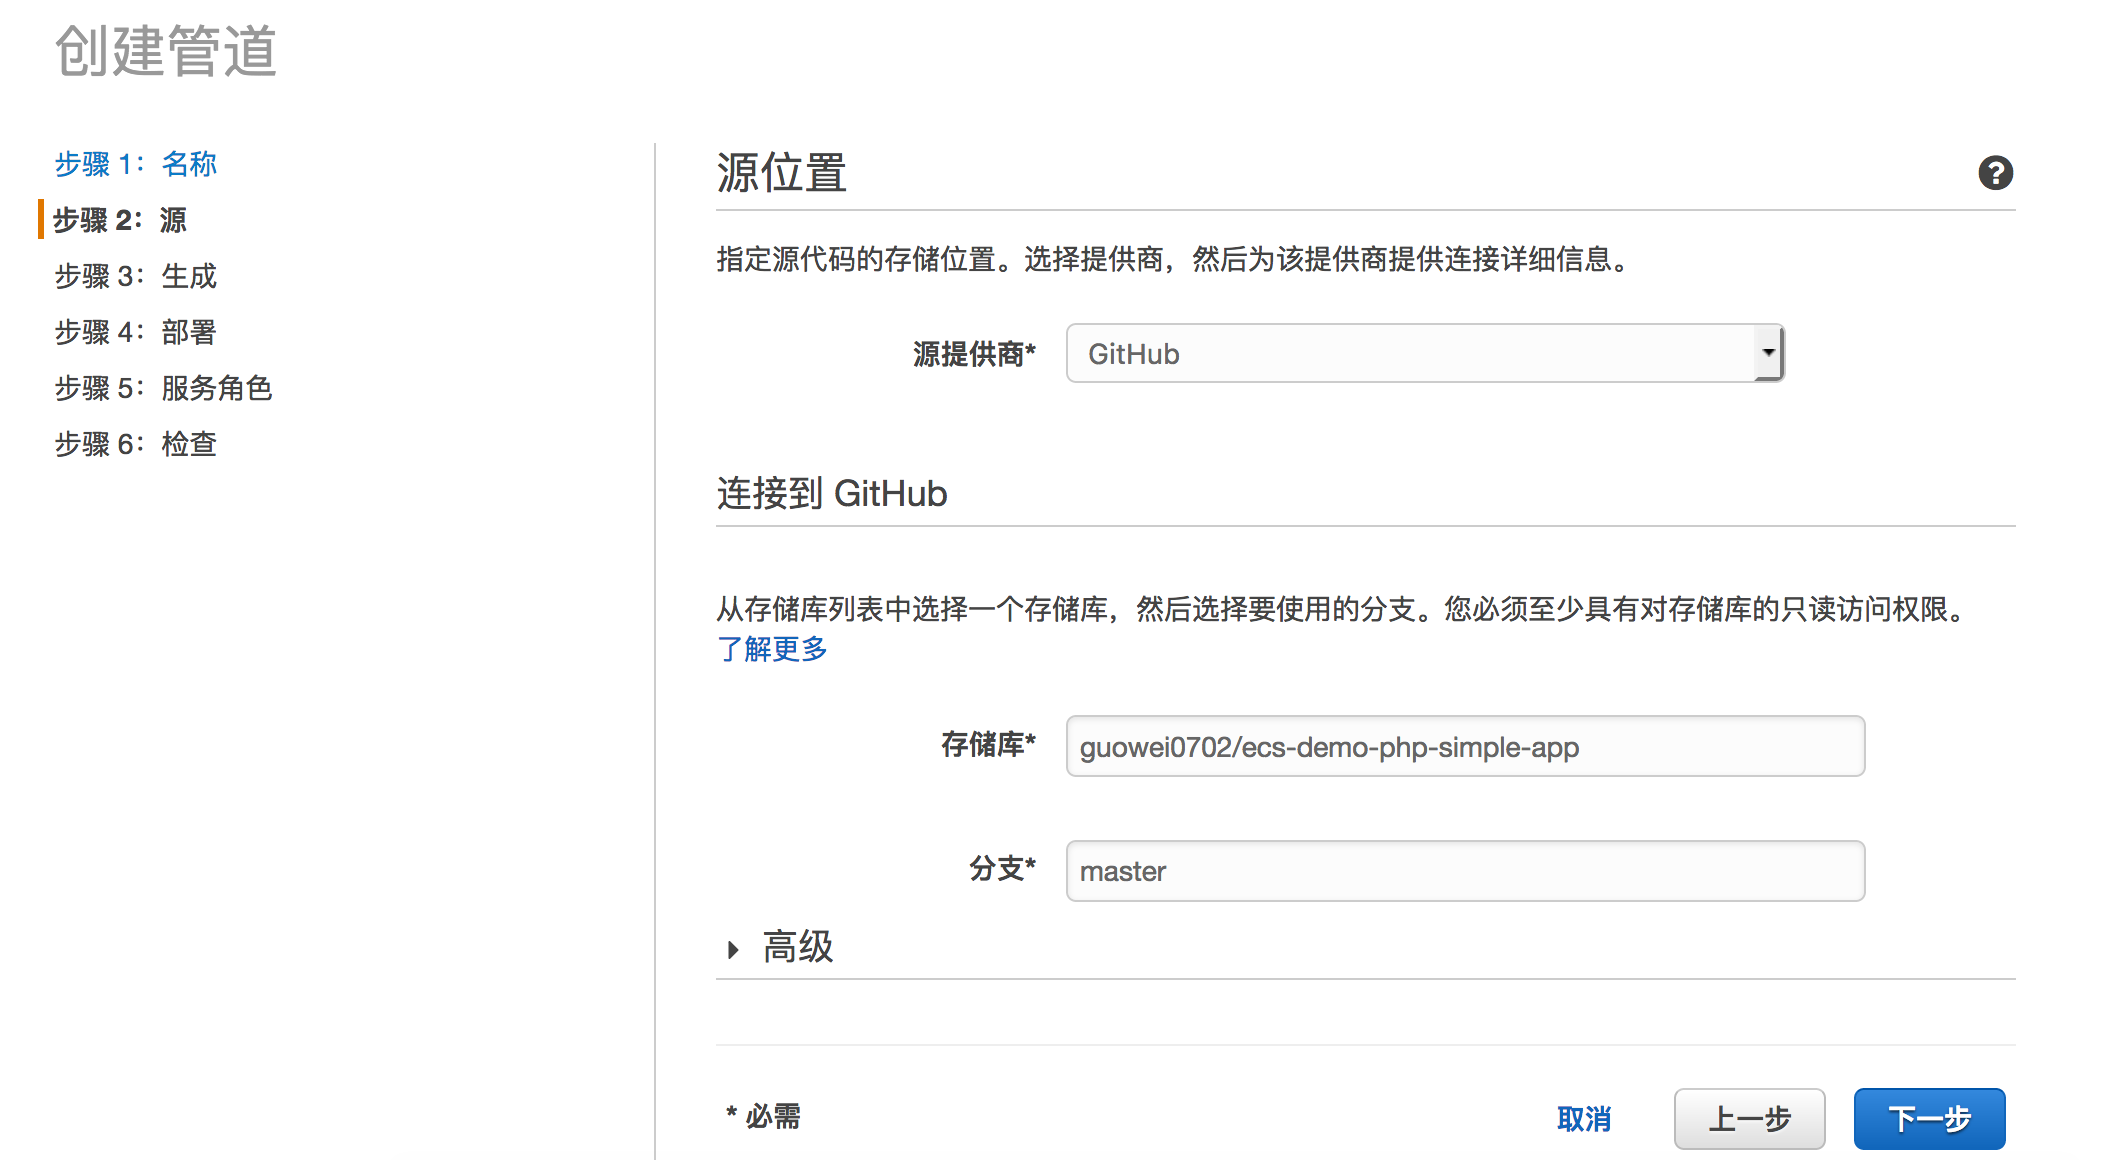Image resolution: width=2104 pixels, height=1160 pixels.
Task: Open the 源提供商 GitHub dropdown
Action: 1410,354
